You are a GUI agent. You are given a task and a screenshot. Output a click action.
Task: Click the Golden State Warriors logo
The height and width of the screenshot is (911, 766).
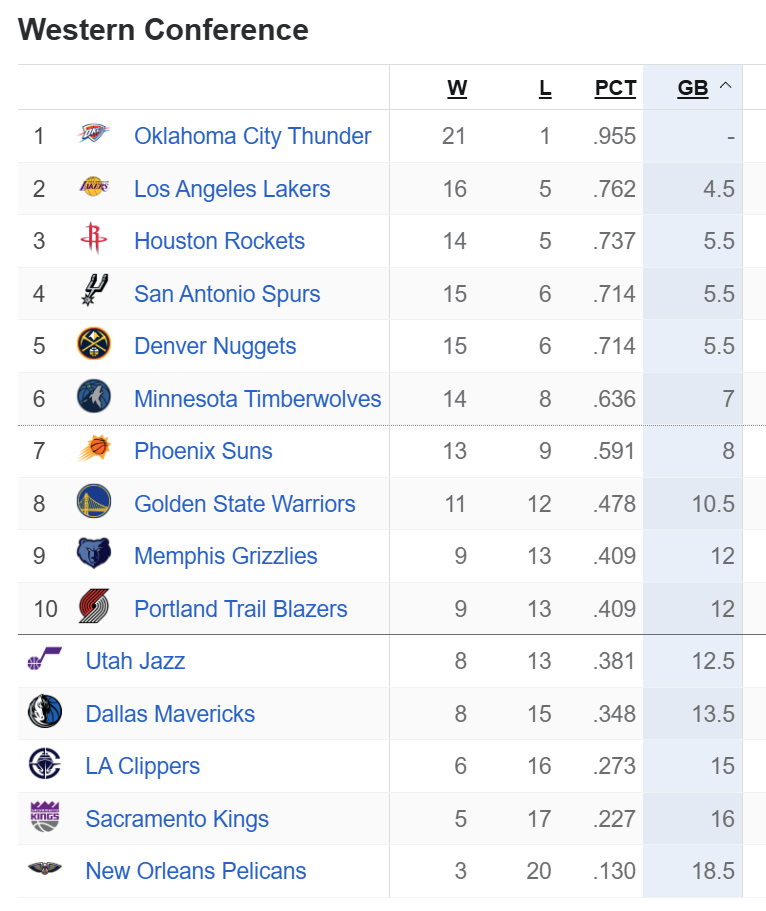pyautogui.click(x=94, y=503)
